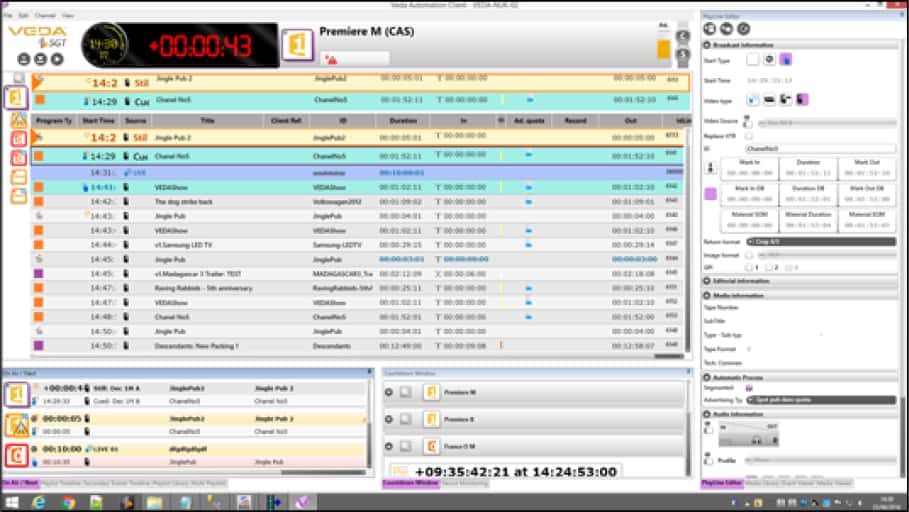Check the box next to France O M countdown

point(406,446)
